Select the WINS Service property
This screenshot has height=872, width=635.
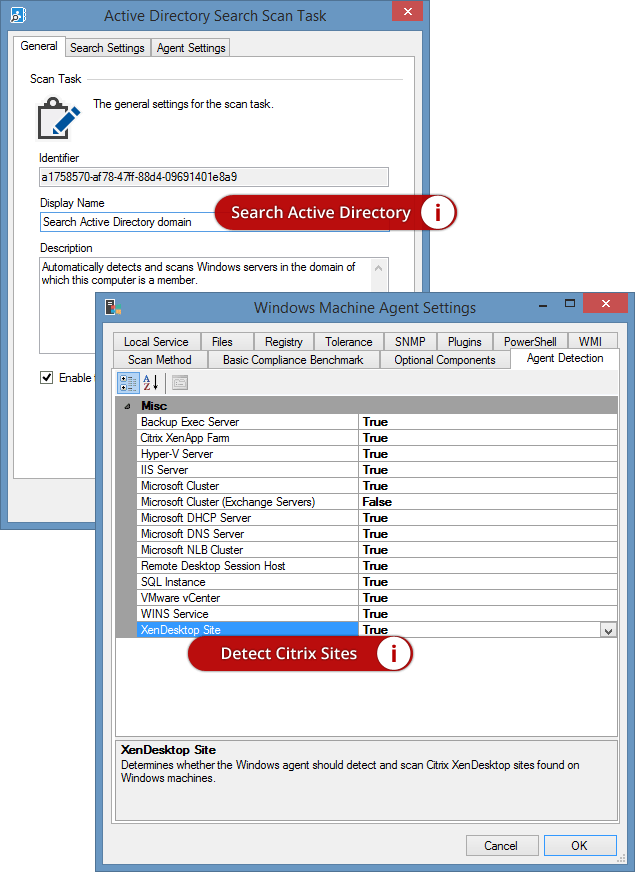coord(247,614)
